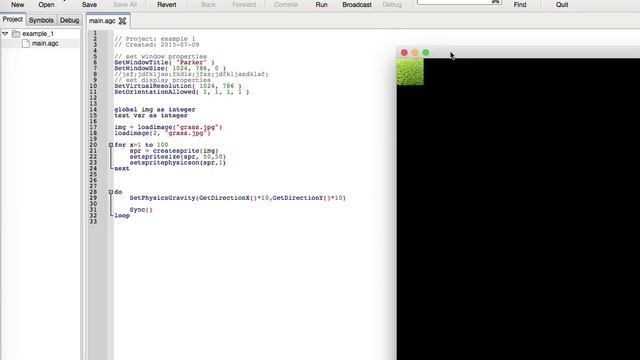Click the 'global img as integer' line
The width and height of the screenshot is (640, 360).
(155, 109)
